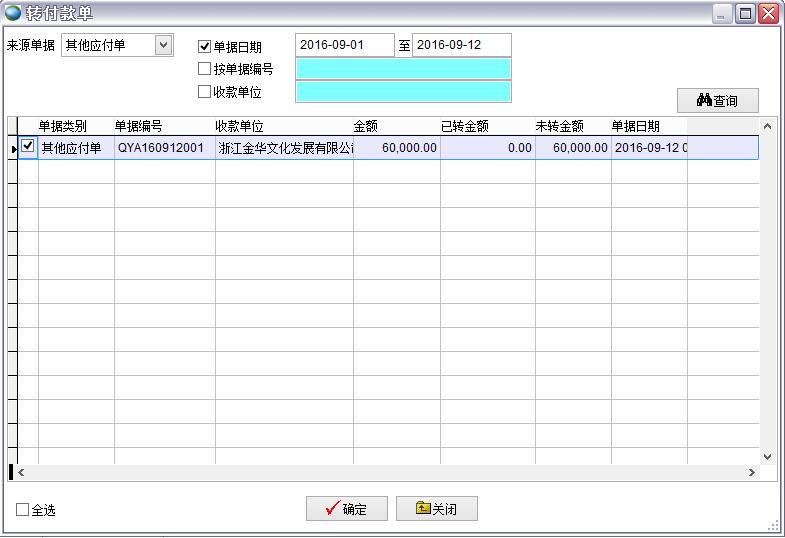Click the 单据编号 column header
Viewport: 785px width, 538px height.
[x=139, y=126]
